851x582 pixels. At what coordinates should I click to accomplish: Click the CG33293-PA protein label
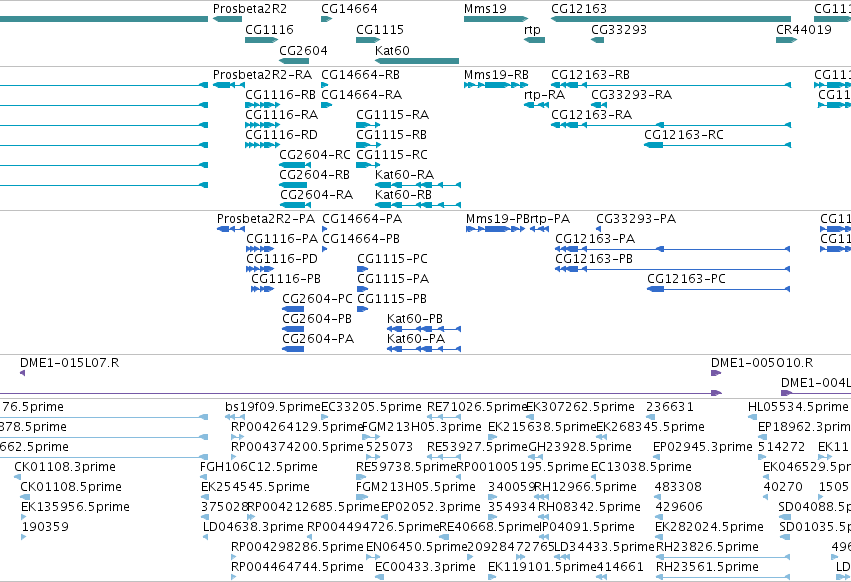636,219
